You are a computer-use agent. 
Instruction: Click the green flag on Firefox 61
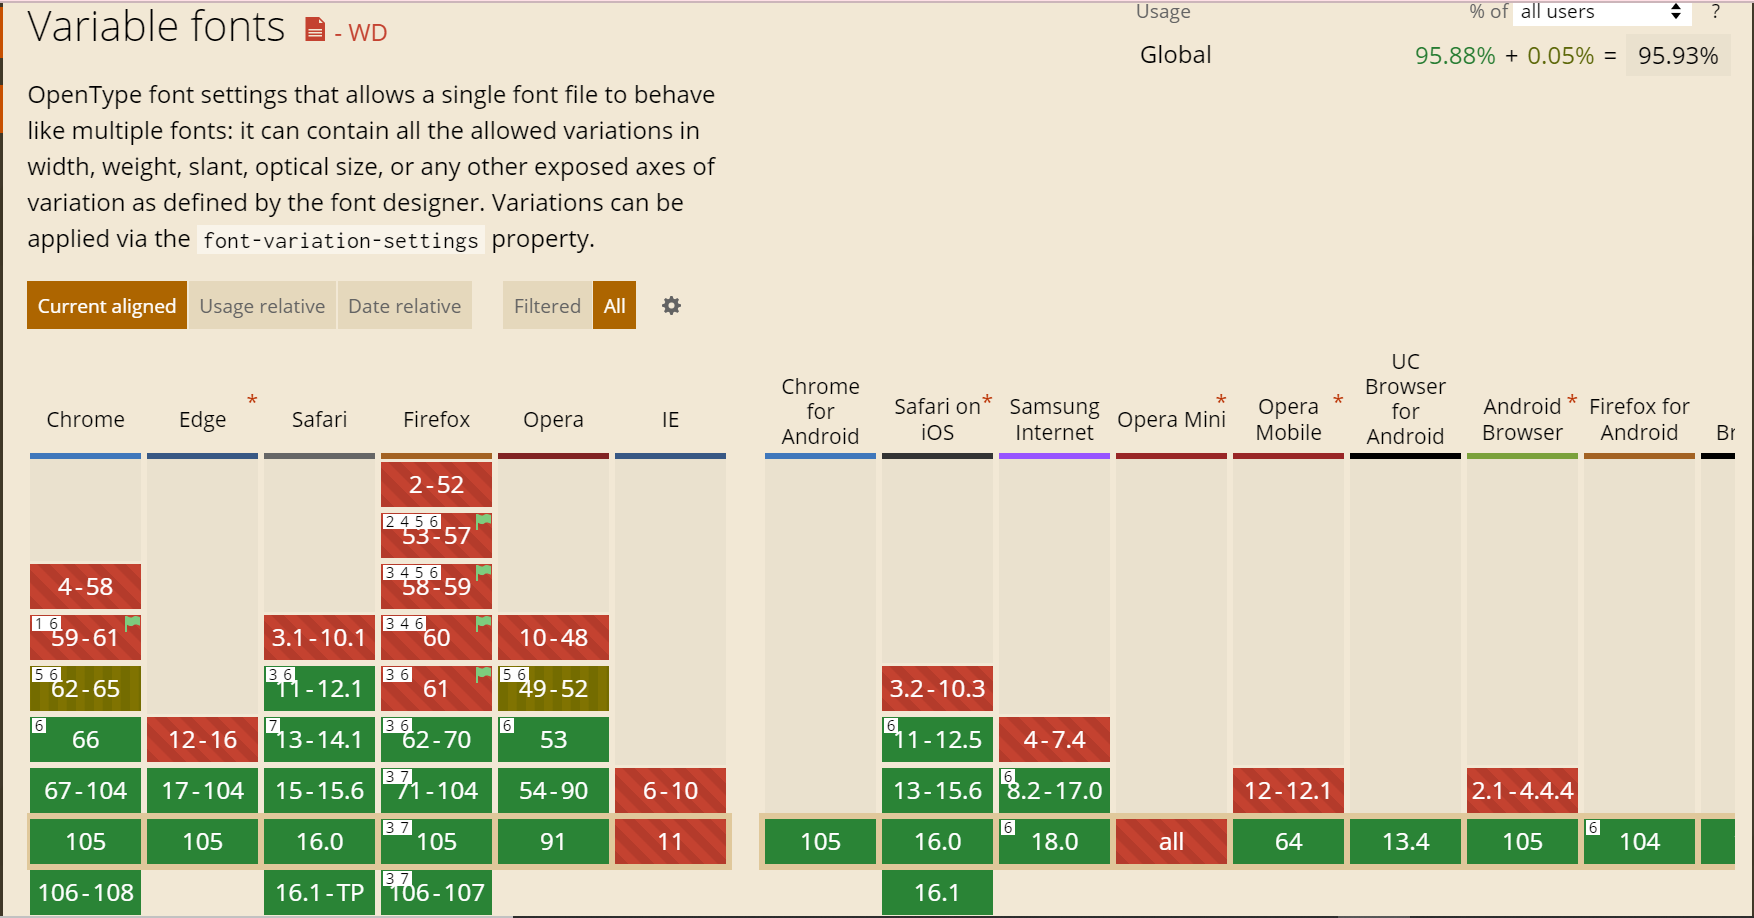click(x=484, y=673)
